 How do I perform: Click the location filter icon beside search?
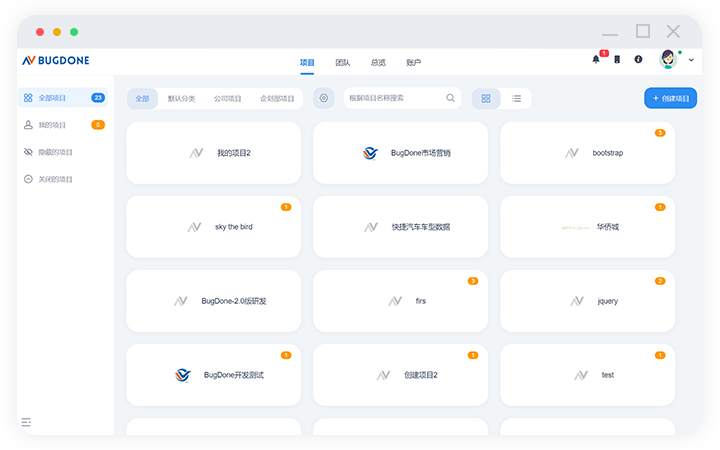click(x=323, y=98)
